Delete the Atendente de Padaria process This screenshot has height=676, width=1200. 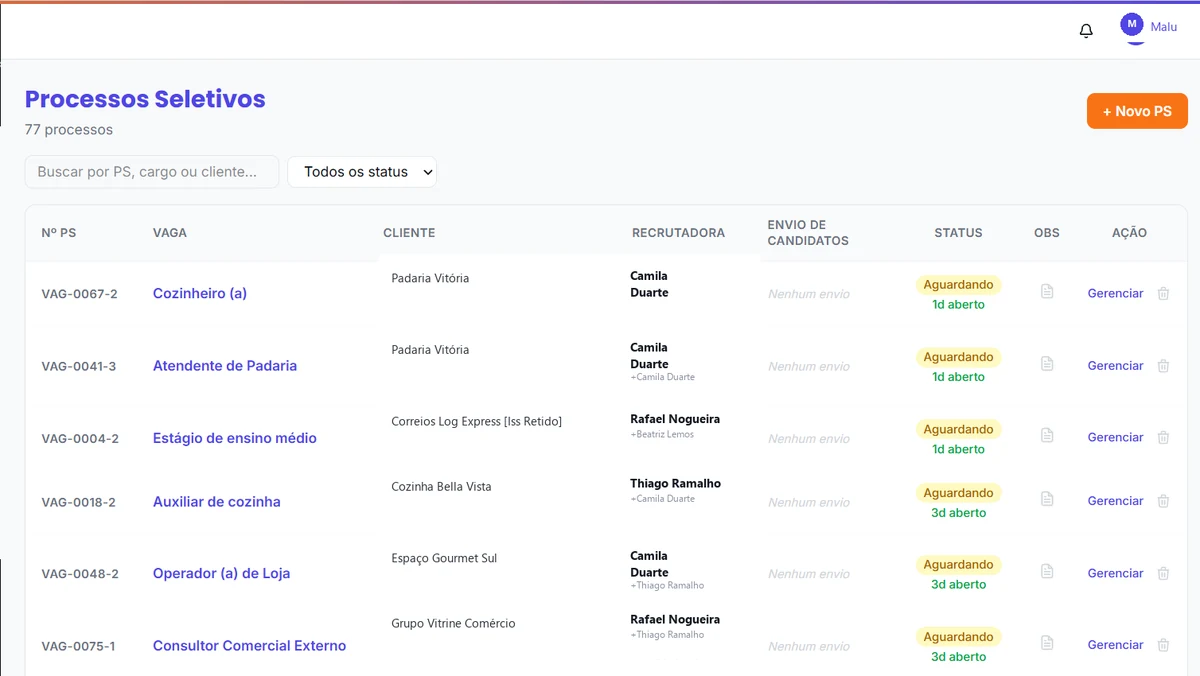pos(1163,366)
